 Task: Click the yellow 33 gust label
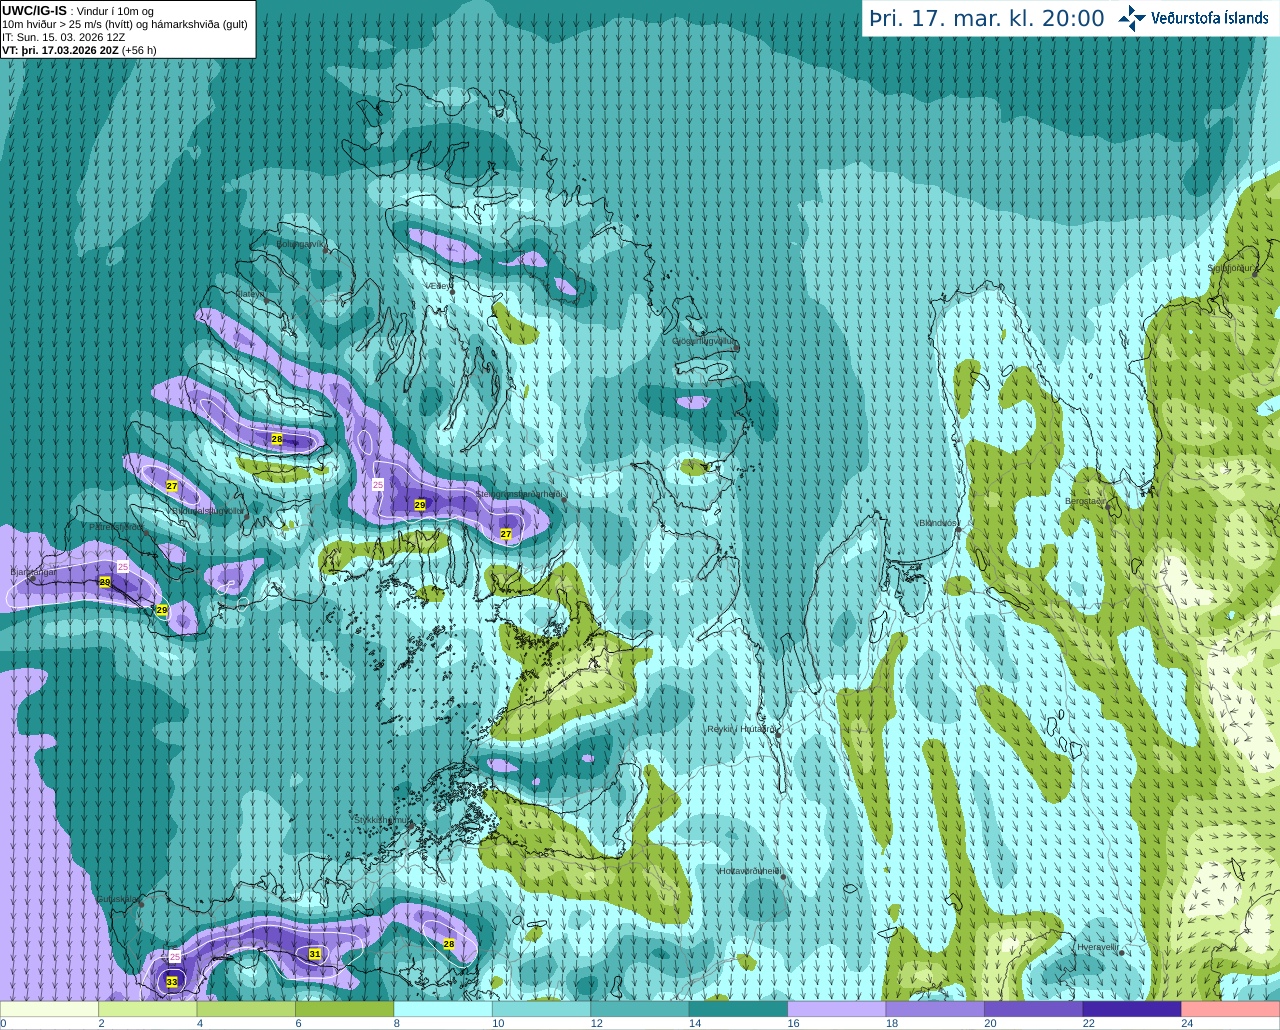point(172,982)
